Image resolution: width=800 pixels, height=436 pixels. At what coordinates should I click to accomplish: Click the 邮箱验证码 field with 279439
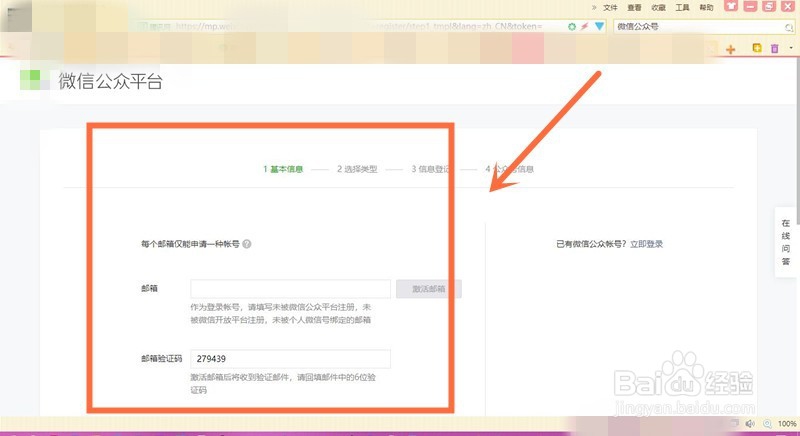(x=291, y=359)
